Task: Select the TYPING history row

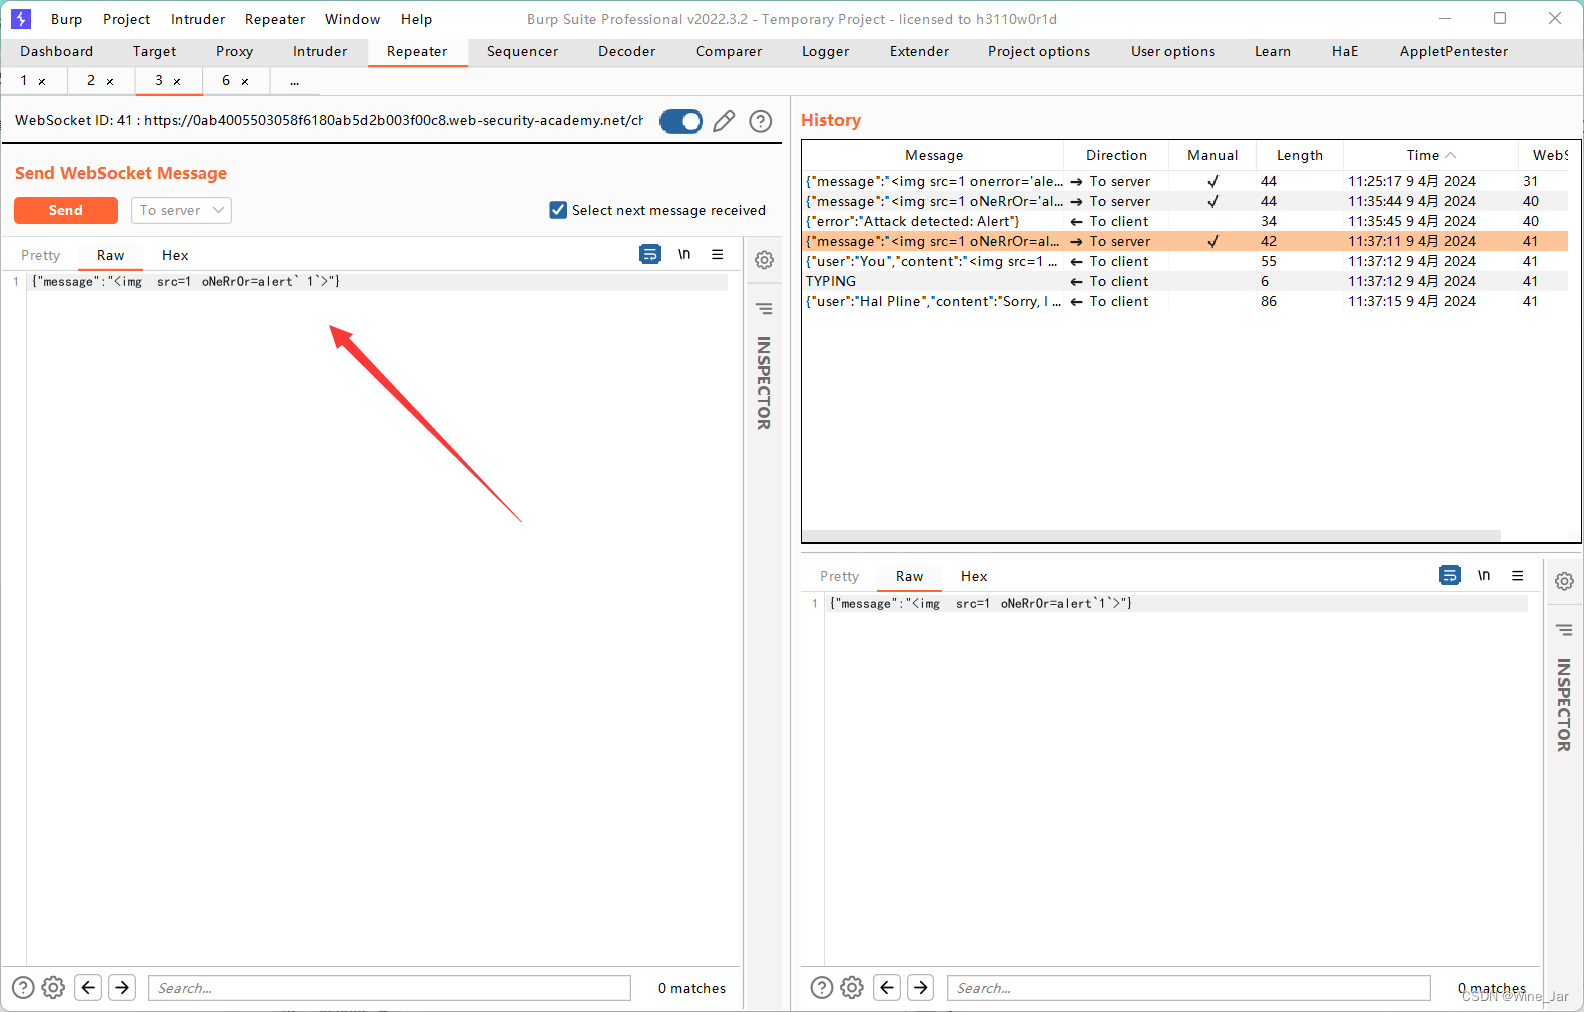Action: pyautogui.click(x=1186, y=281)
